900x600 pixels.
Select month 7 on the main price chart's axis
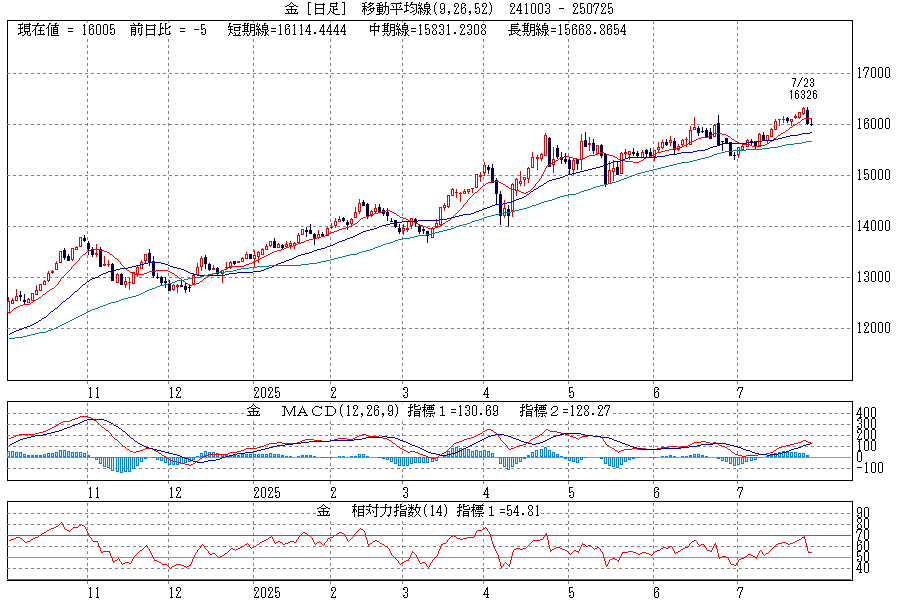point(739,392)
